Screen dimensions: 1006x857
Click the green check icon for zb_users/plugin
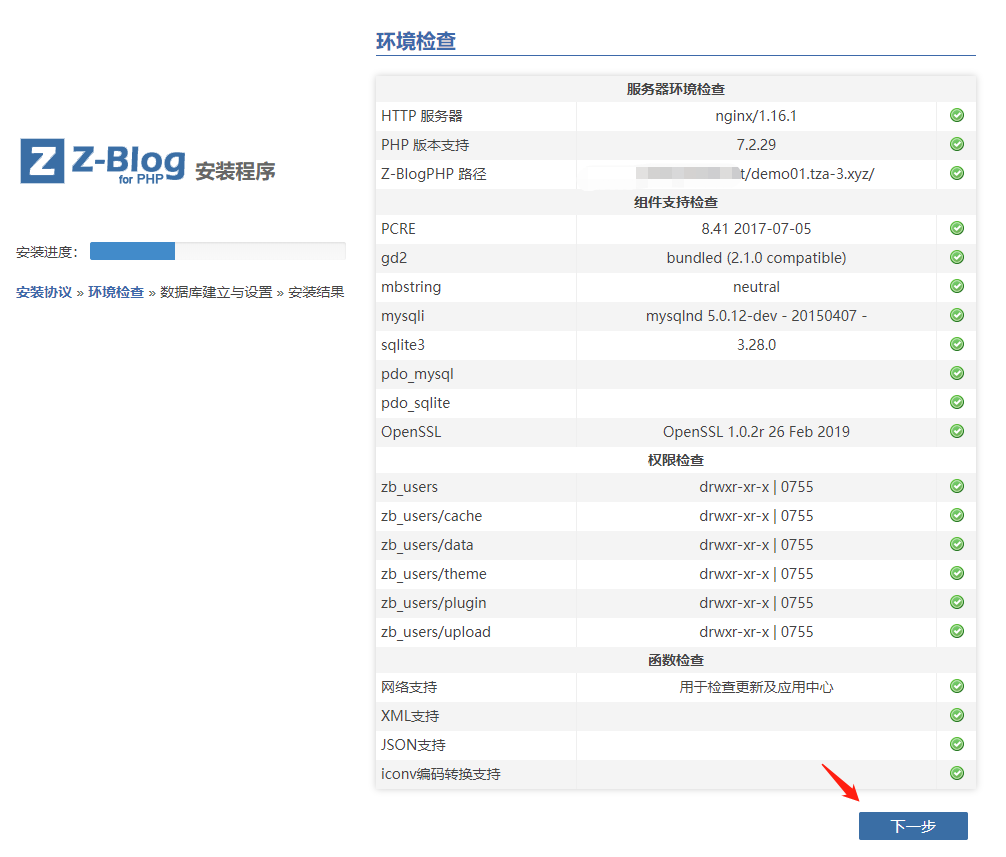pos(957,602)
